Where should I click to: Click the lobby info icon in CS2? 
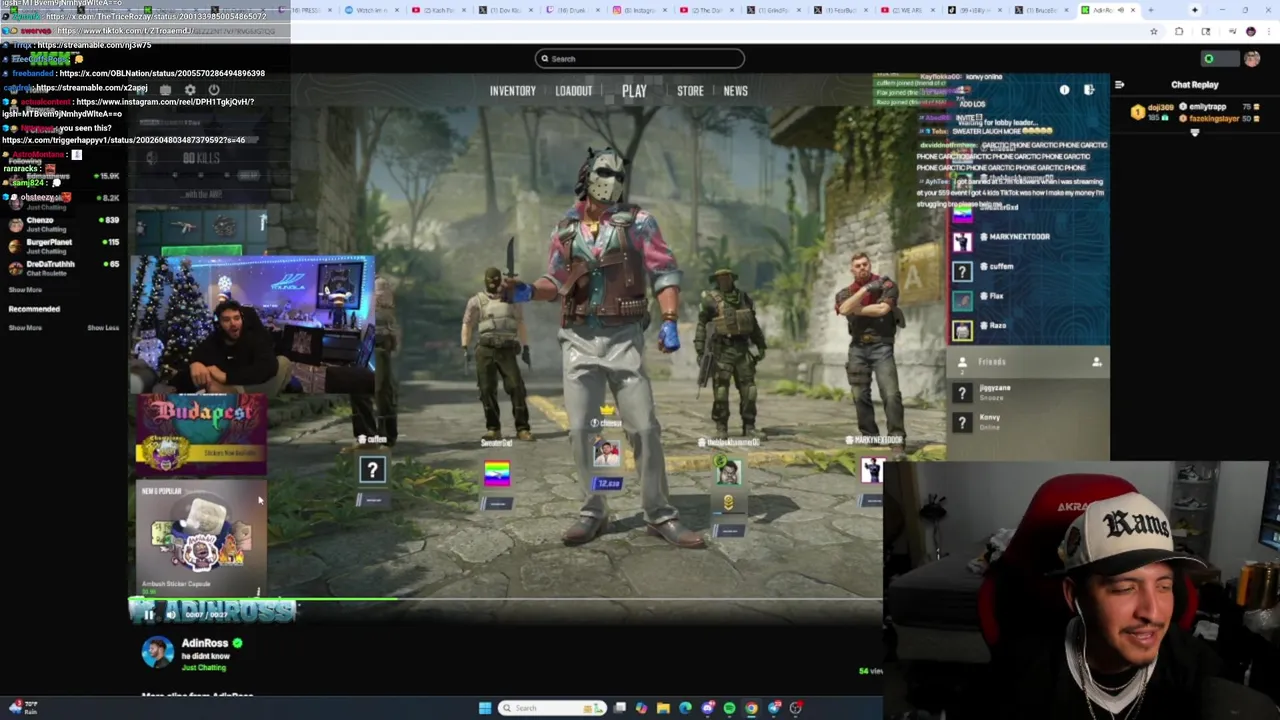click(1064, 90)
